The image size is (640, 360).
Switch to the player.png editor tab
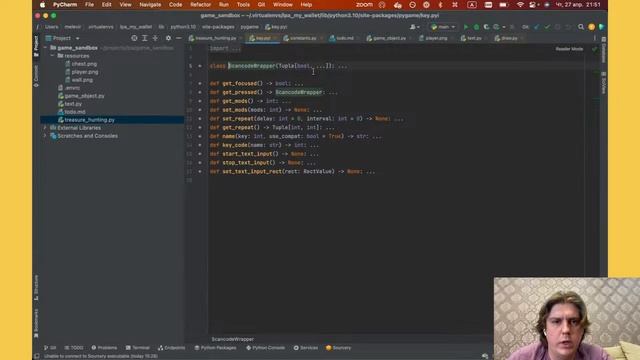coord(436,38)
